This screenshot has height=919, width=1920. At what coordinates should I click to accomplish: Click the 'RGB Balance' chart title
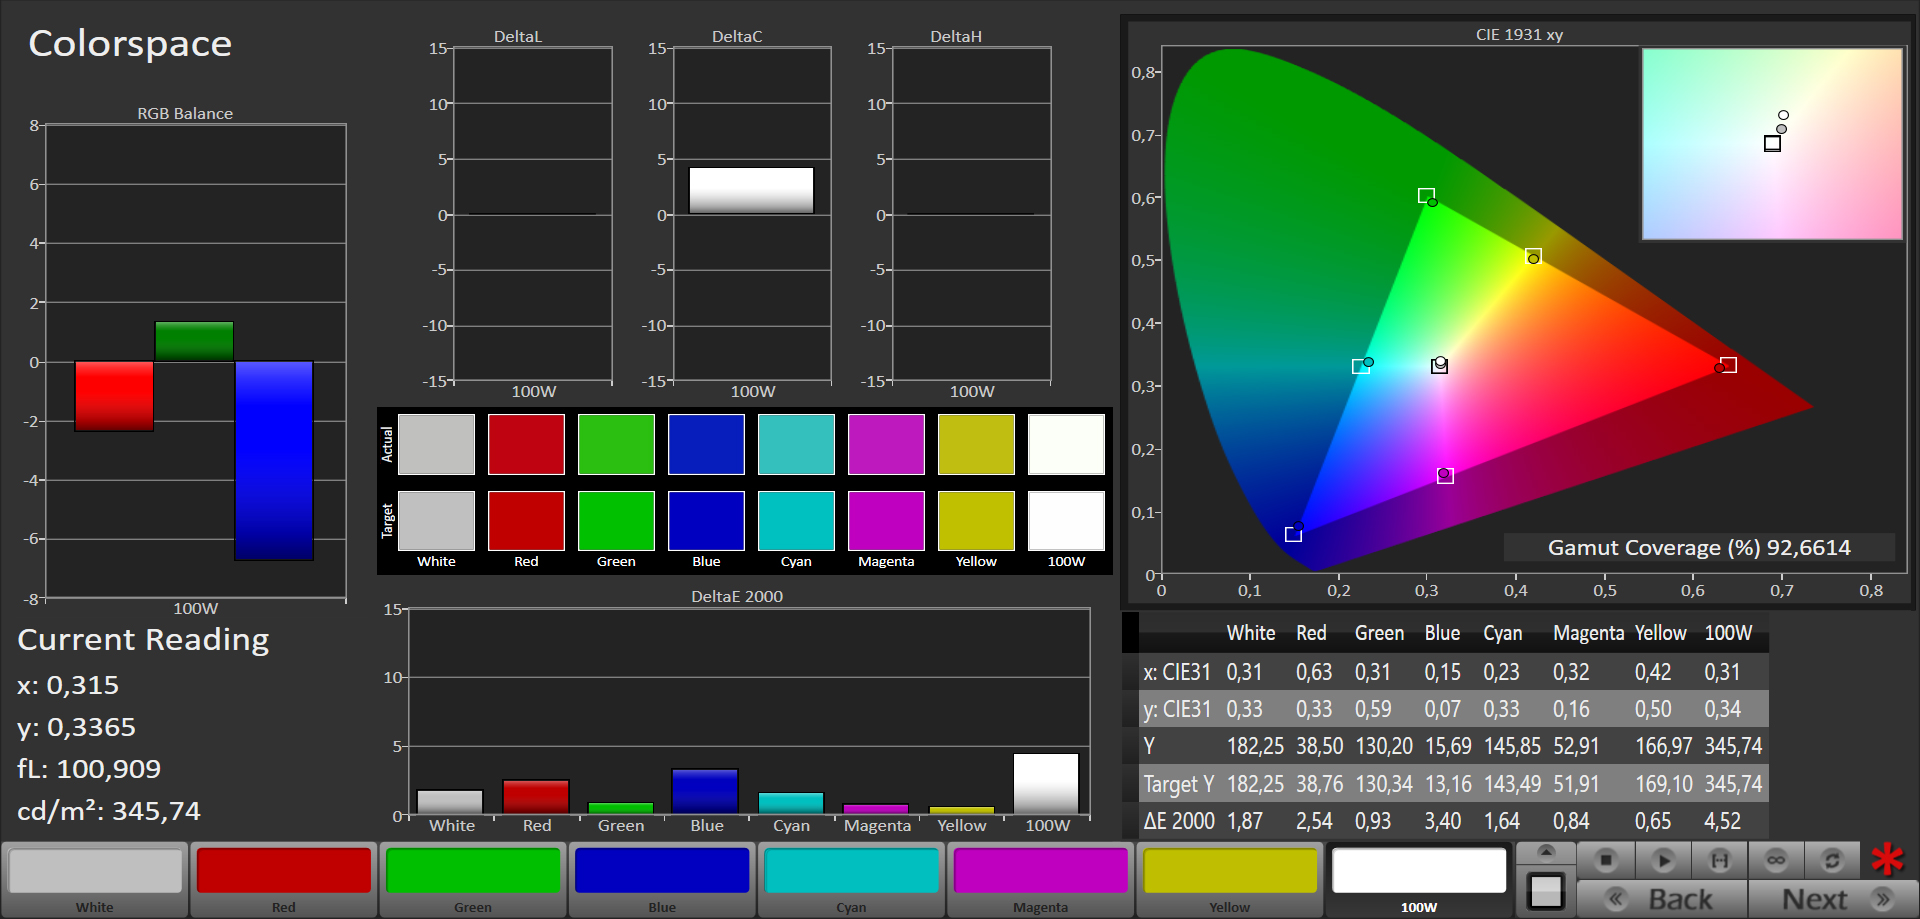pos(185,113)
